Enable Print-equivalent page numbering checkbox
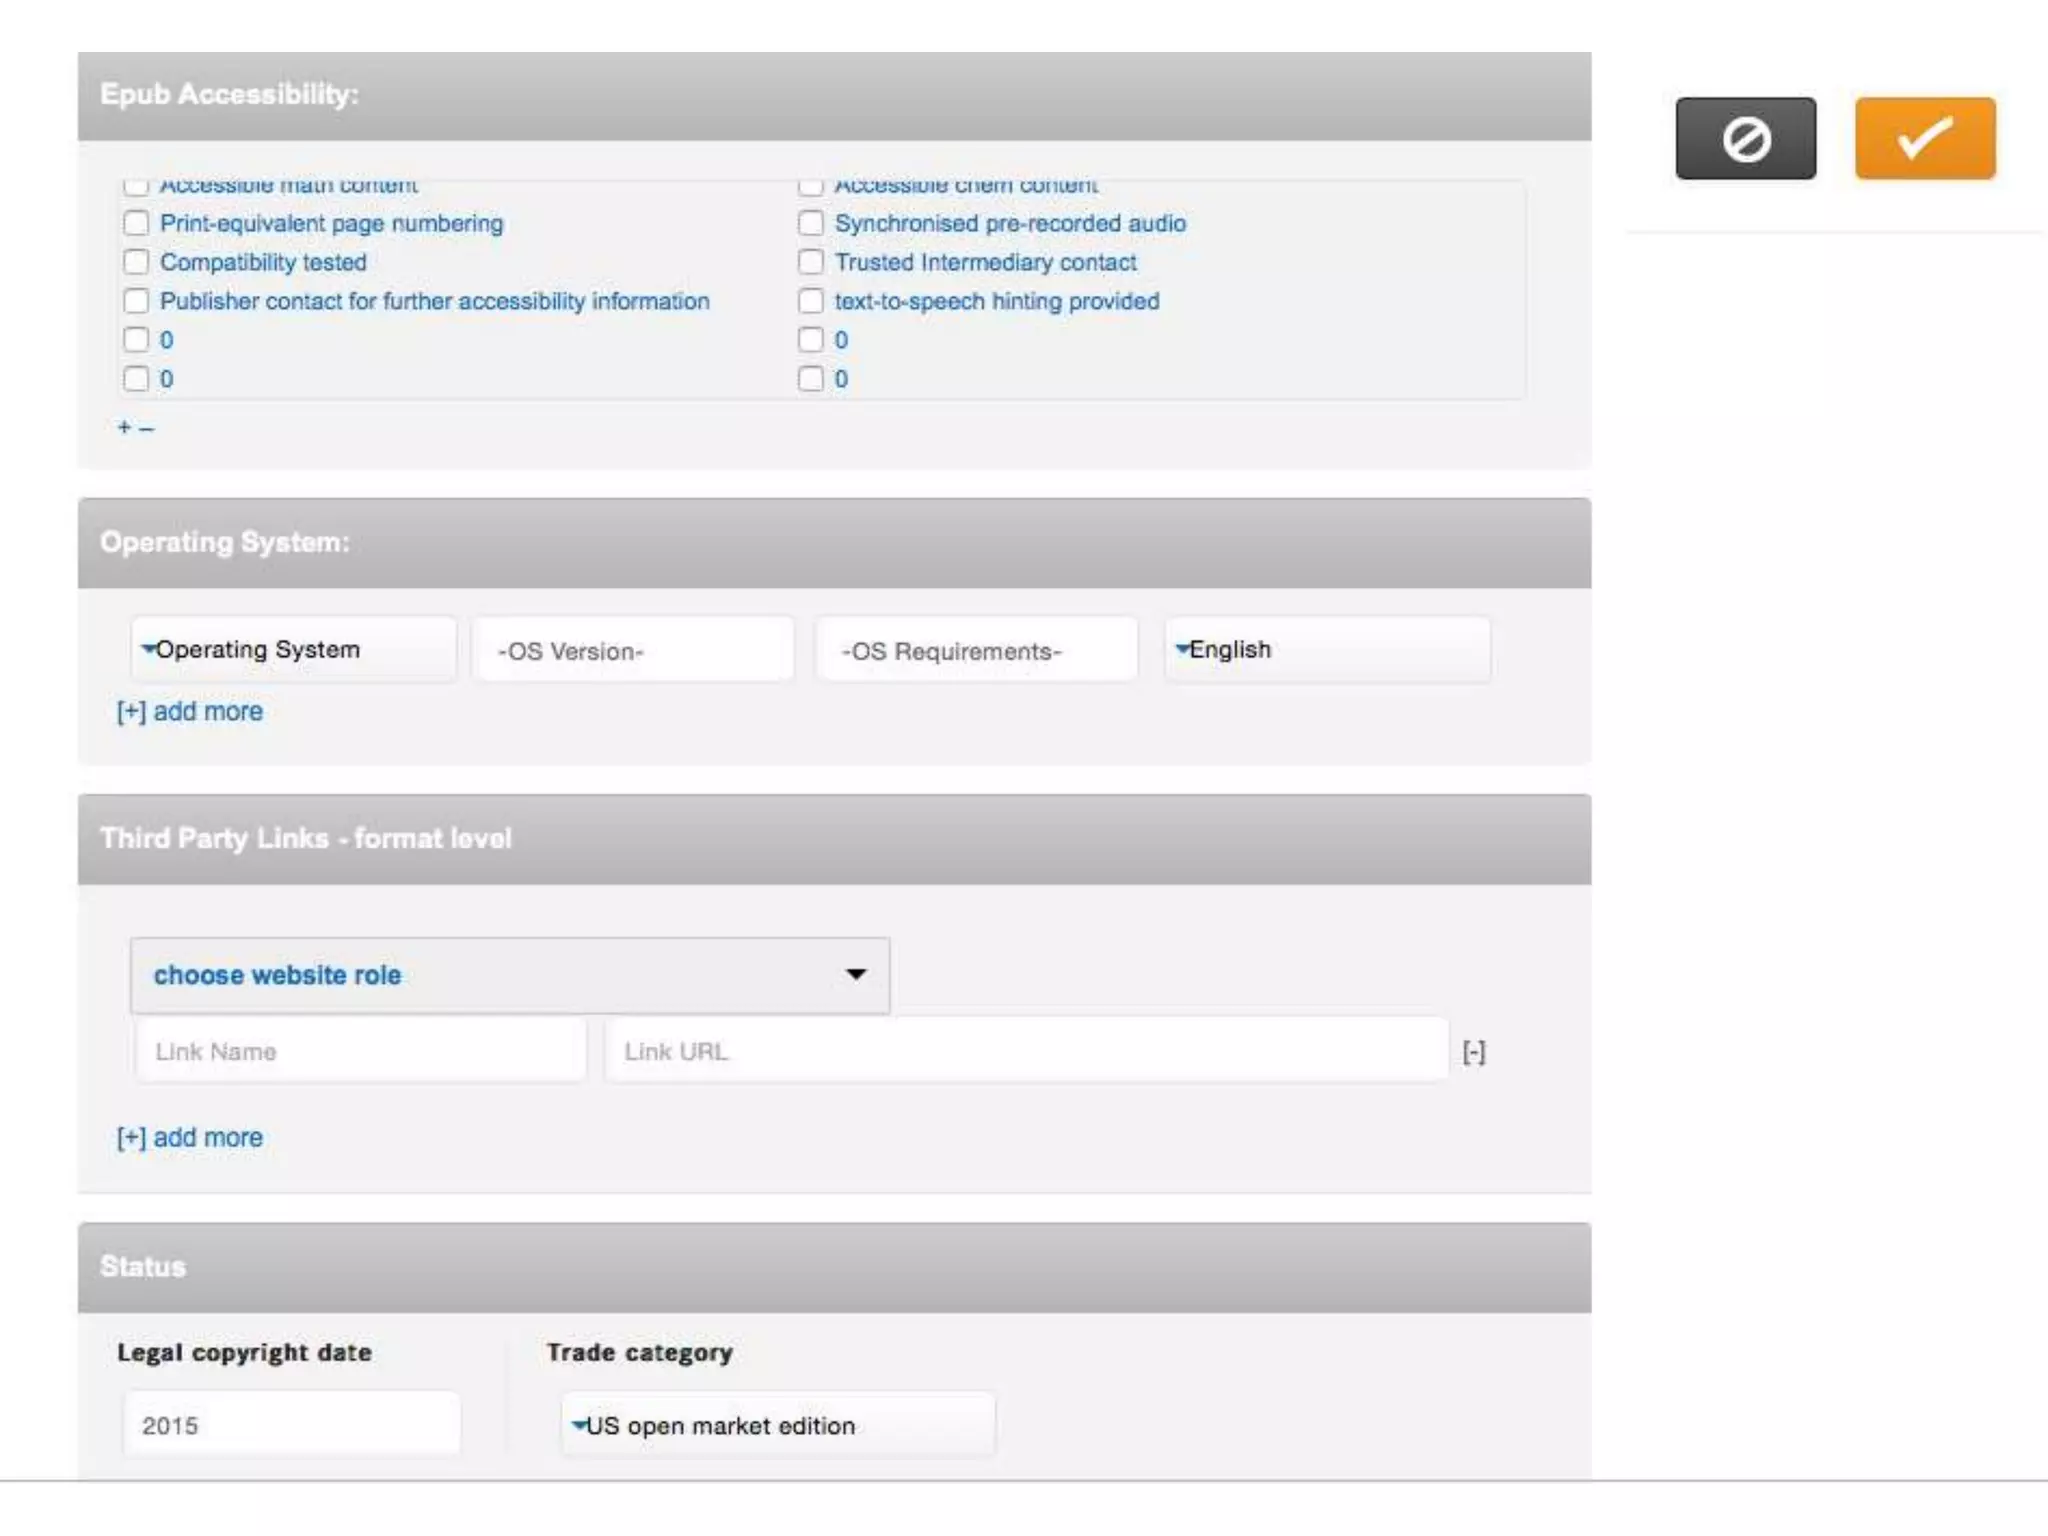This screenshot has height=1536, width=2048. 136,223
